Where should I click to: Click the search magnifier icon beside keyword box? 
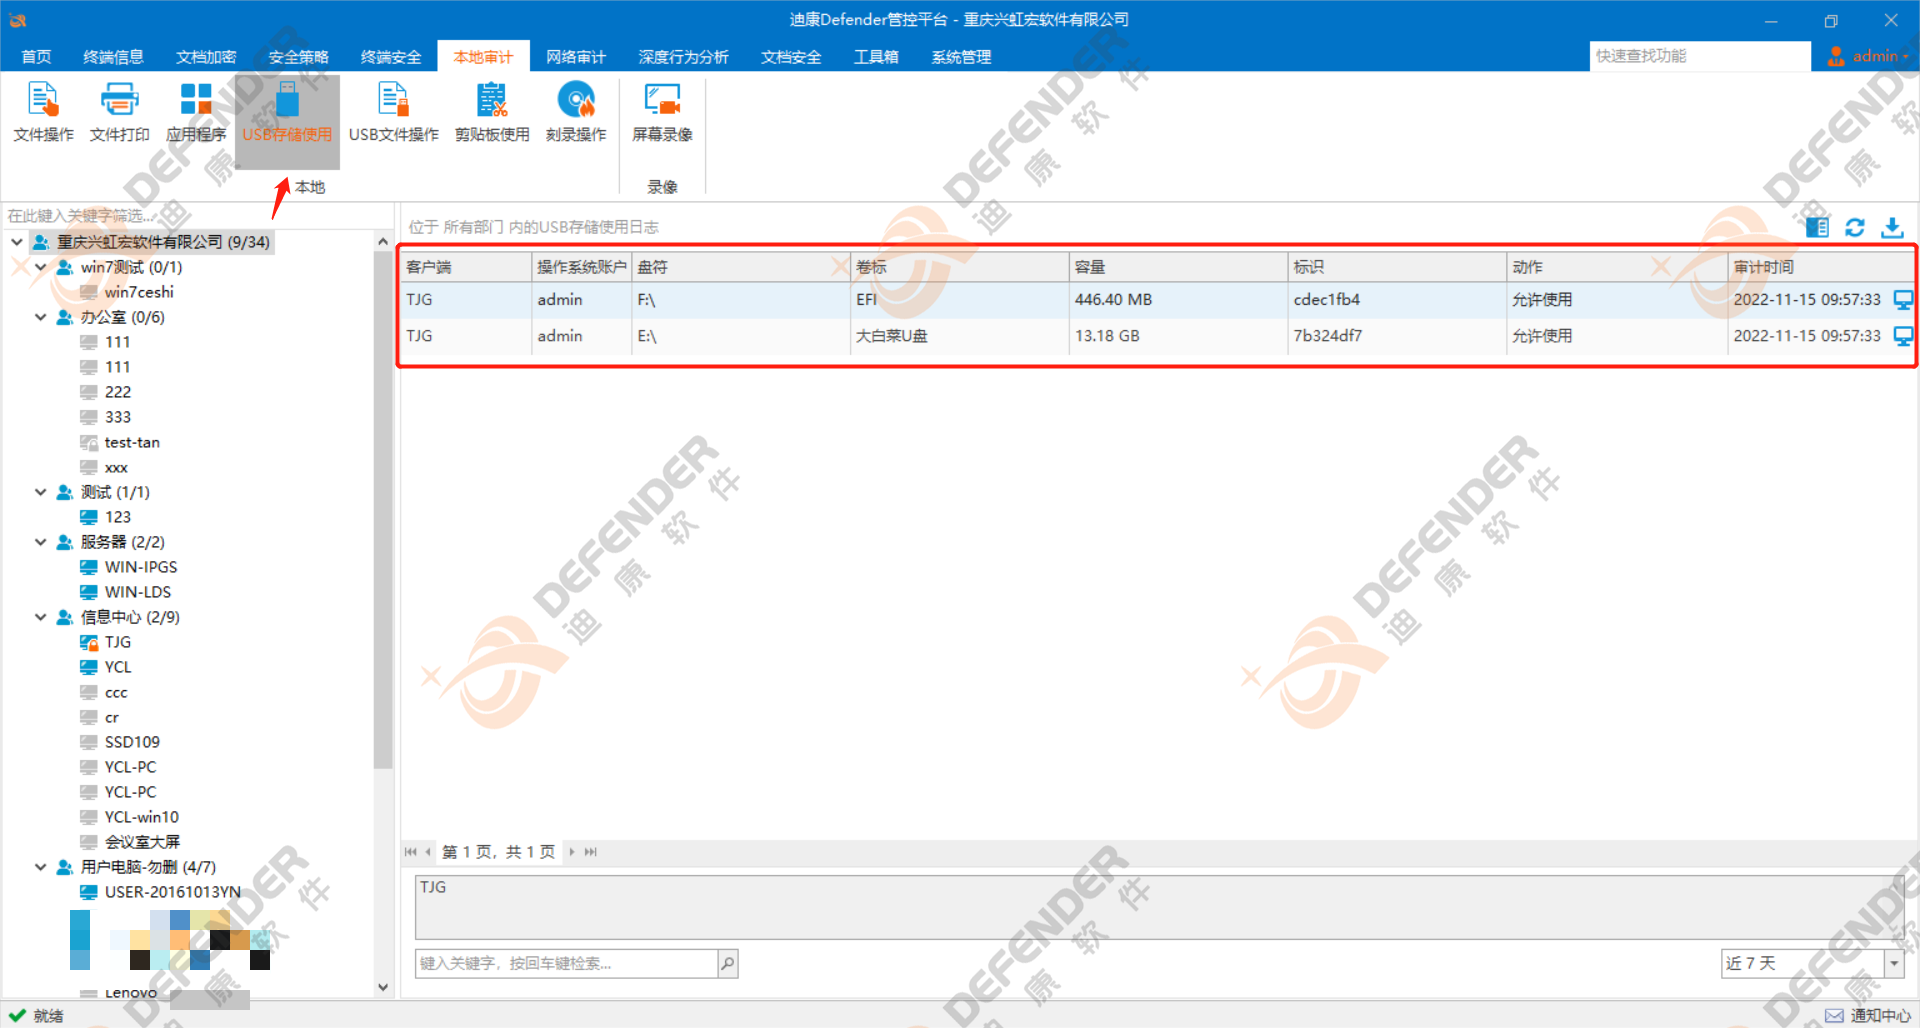pyautogui.click(x=728, y=964)
